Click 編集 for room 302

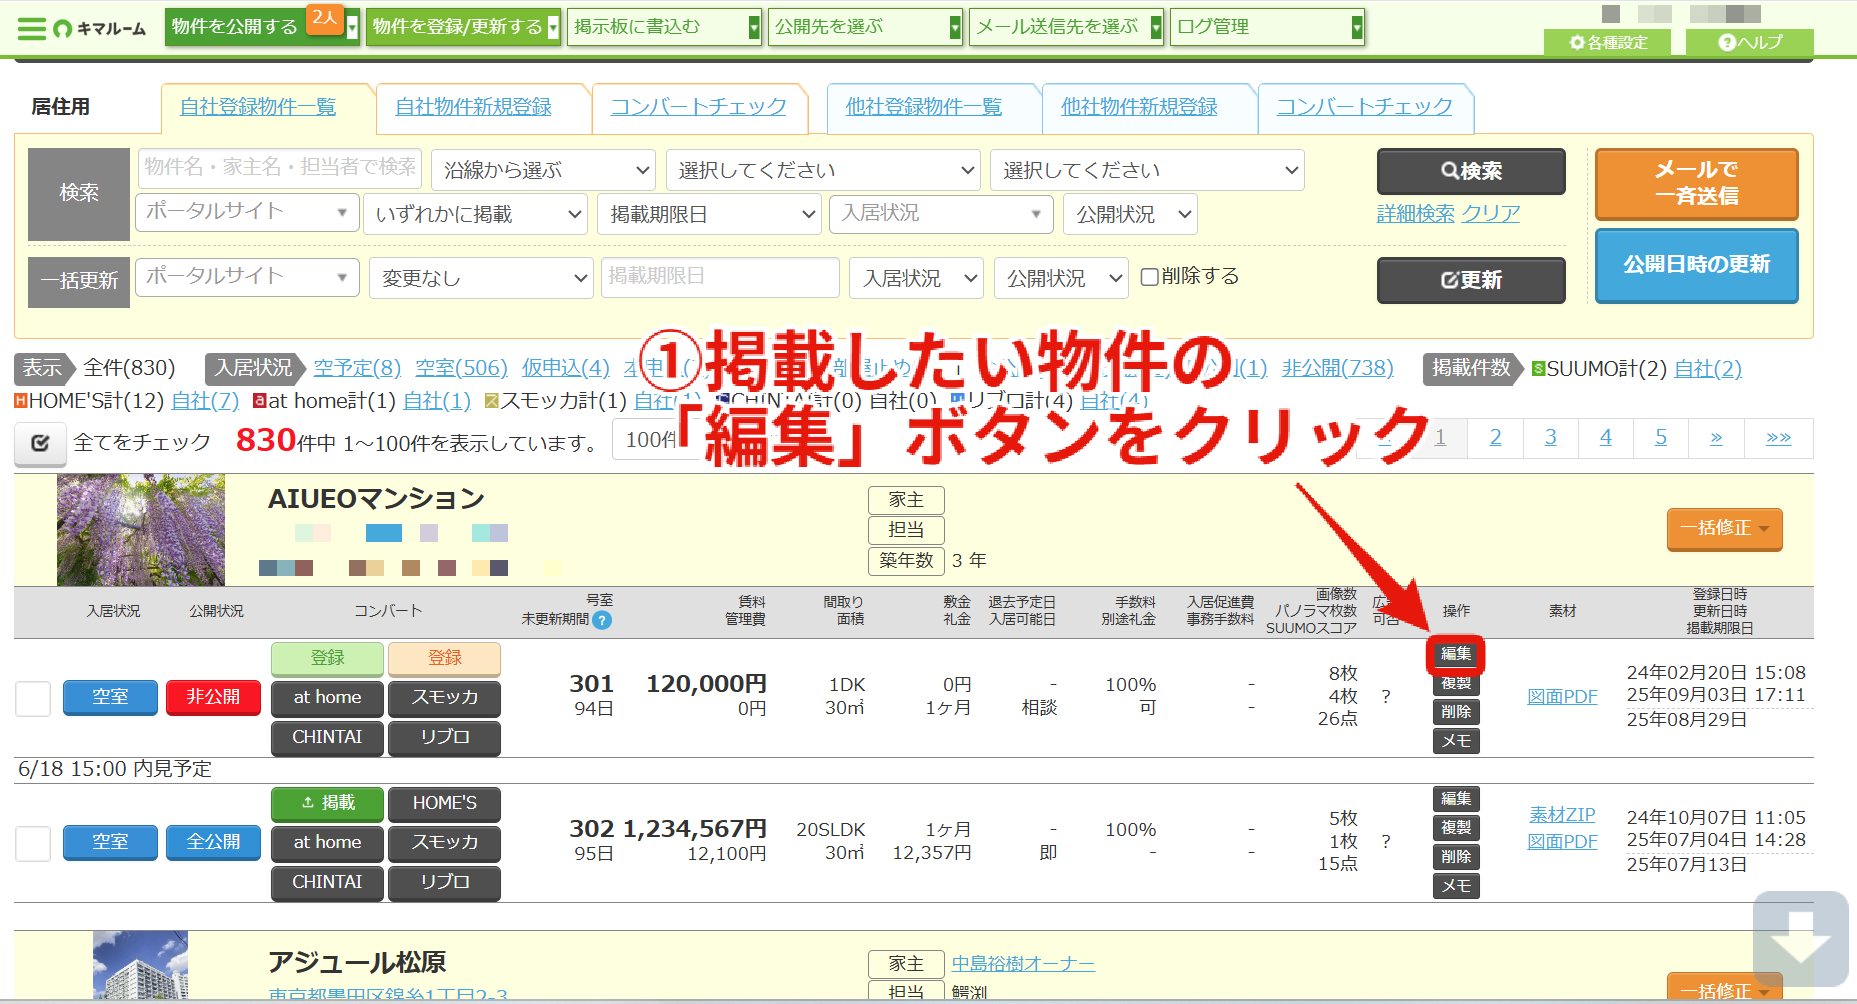(x=1456, y=799)
